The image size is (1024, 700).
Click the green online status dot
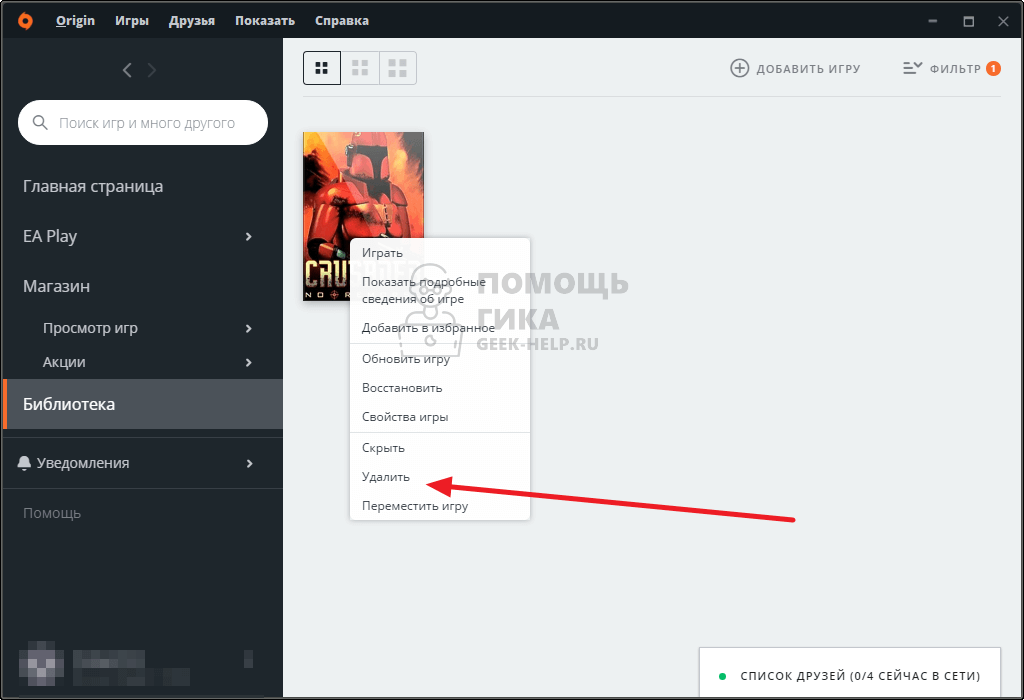[722, 676]
